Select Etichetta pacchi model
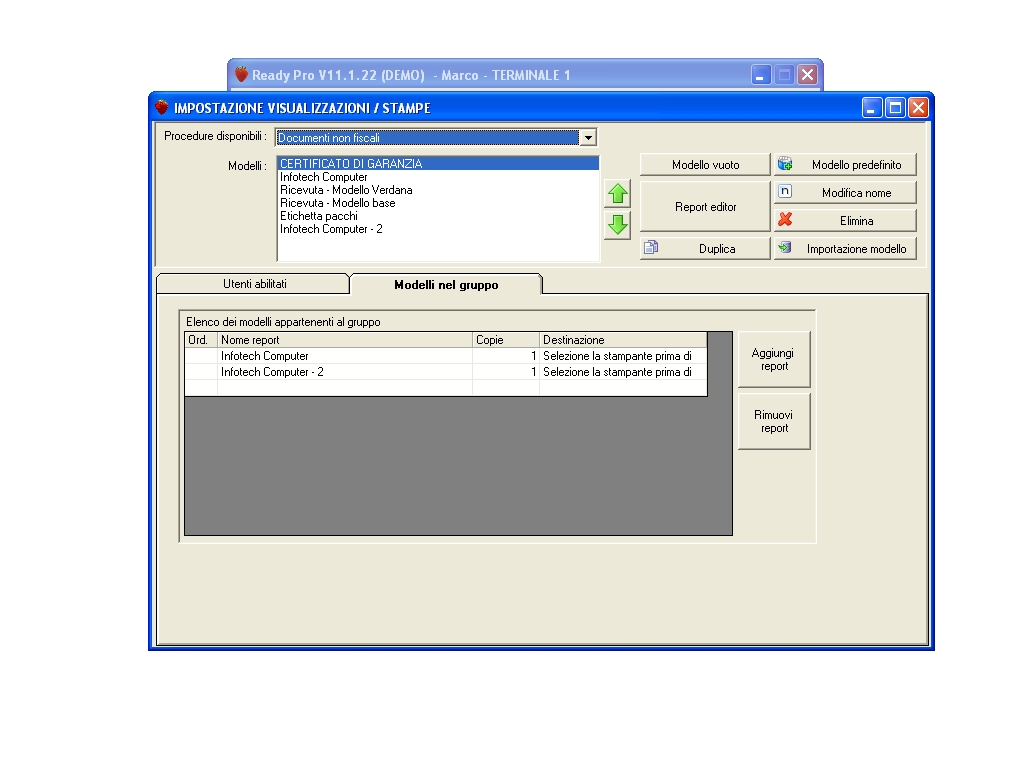The image size is (1024, 768). (438, 216)
